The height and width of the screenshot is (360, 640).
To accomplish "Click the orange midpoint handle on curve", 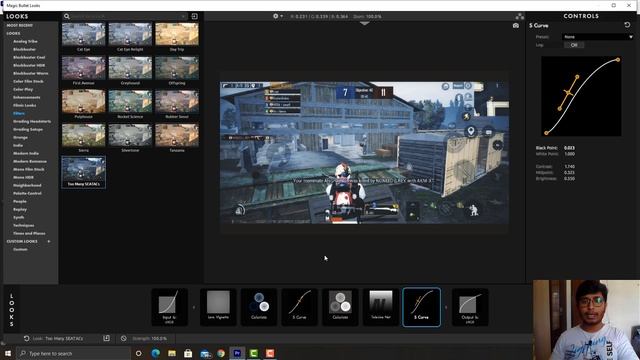I will click(x=568, y=93).
